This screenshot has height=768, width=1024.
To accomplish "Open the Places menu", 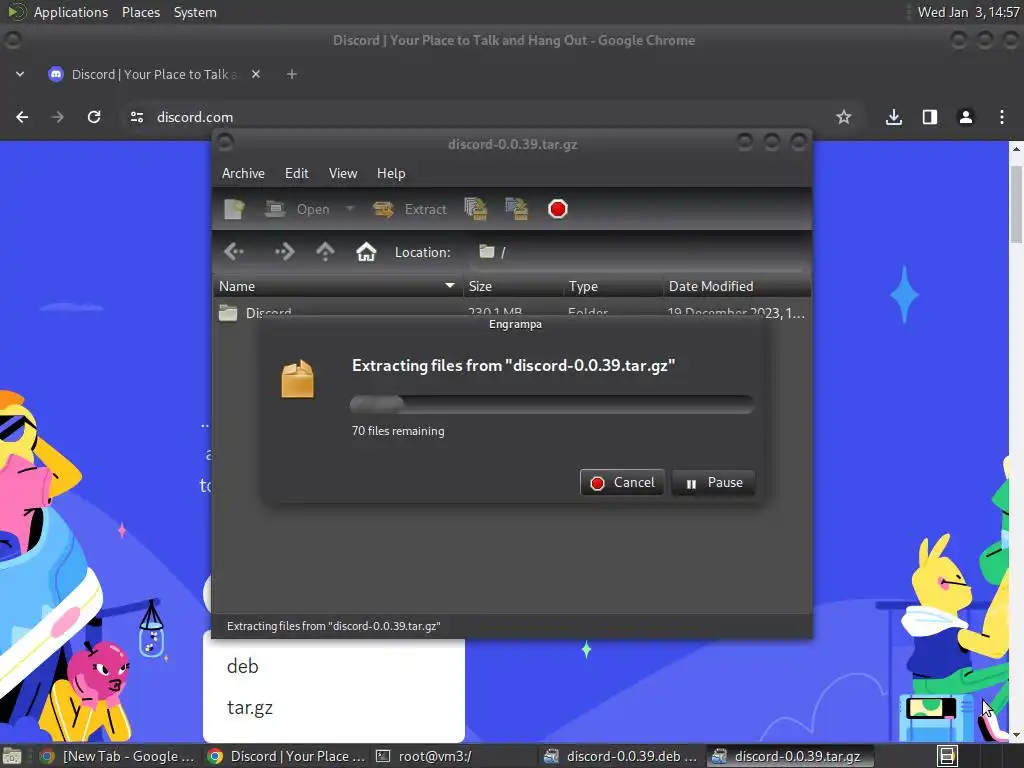I will [x=140, y=12].
